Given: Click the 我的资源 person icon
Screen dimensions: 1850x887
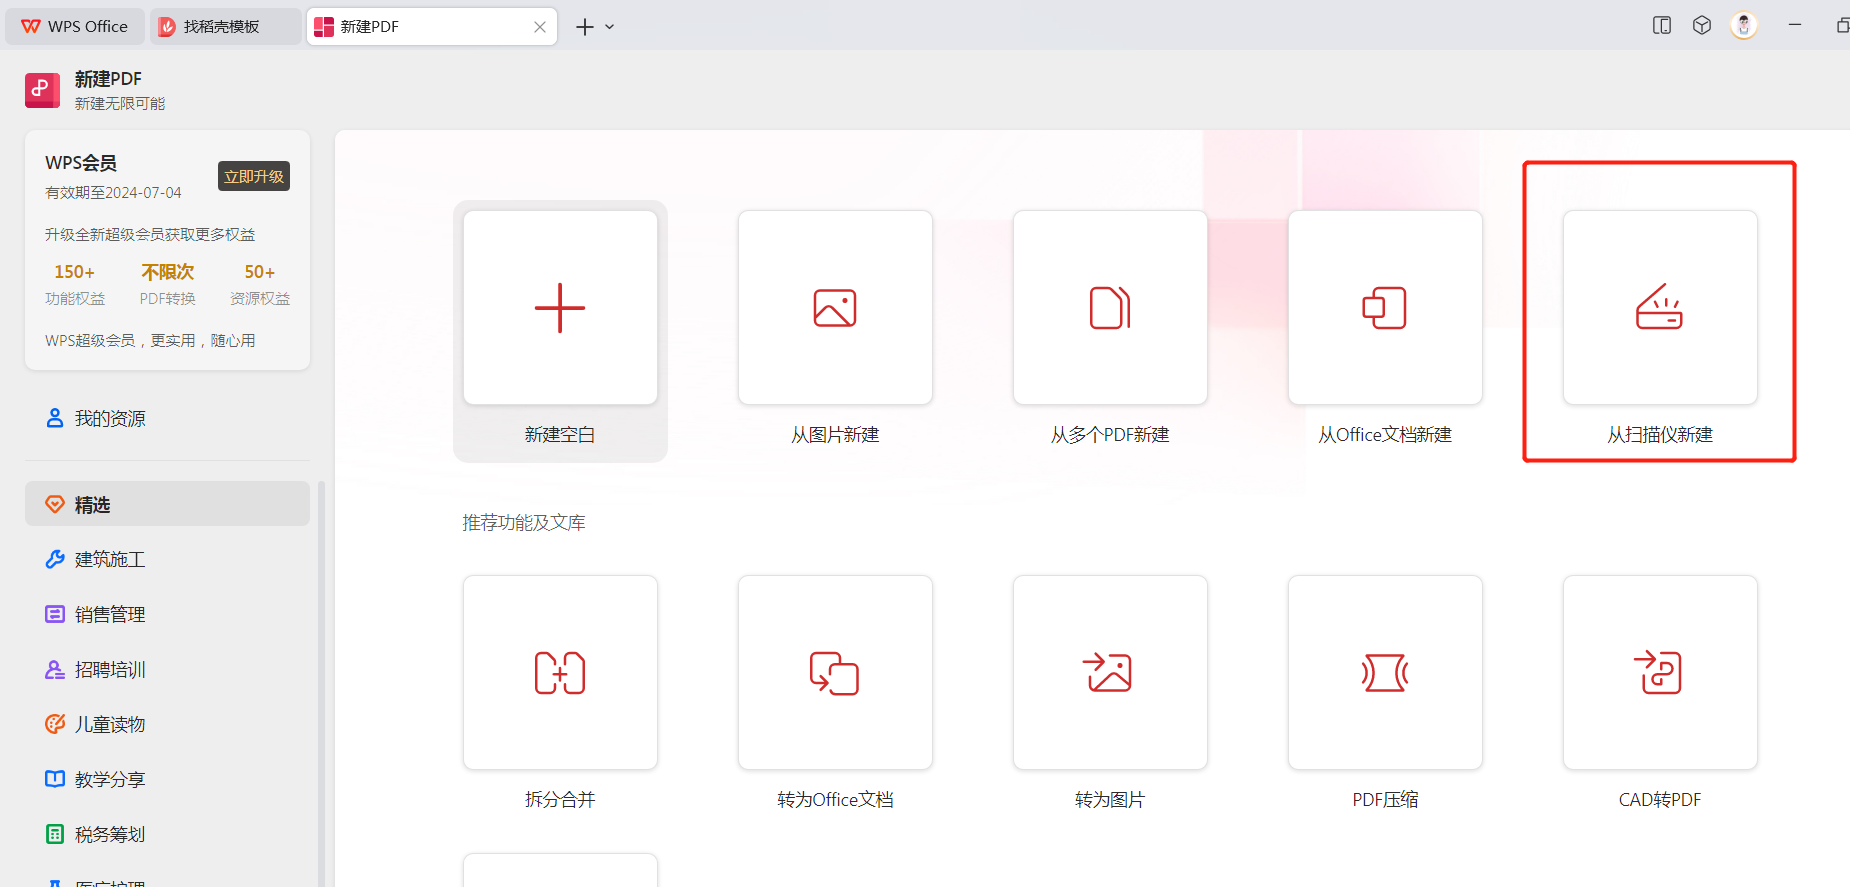Looking at the screenshot, I should click(x=55, y=418).
